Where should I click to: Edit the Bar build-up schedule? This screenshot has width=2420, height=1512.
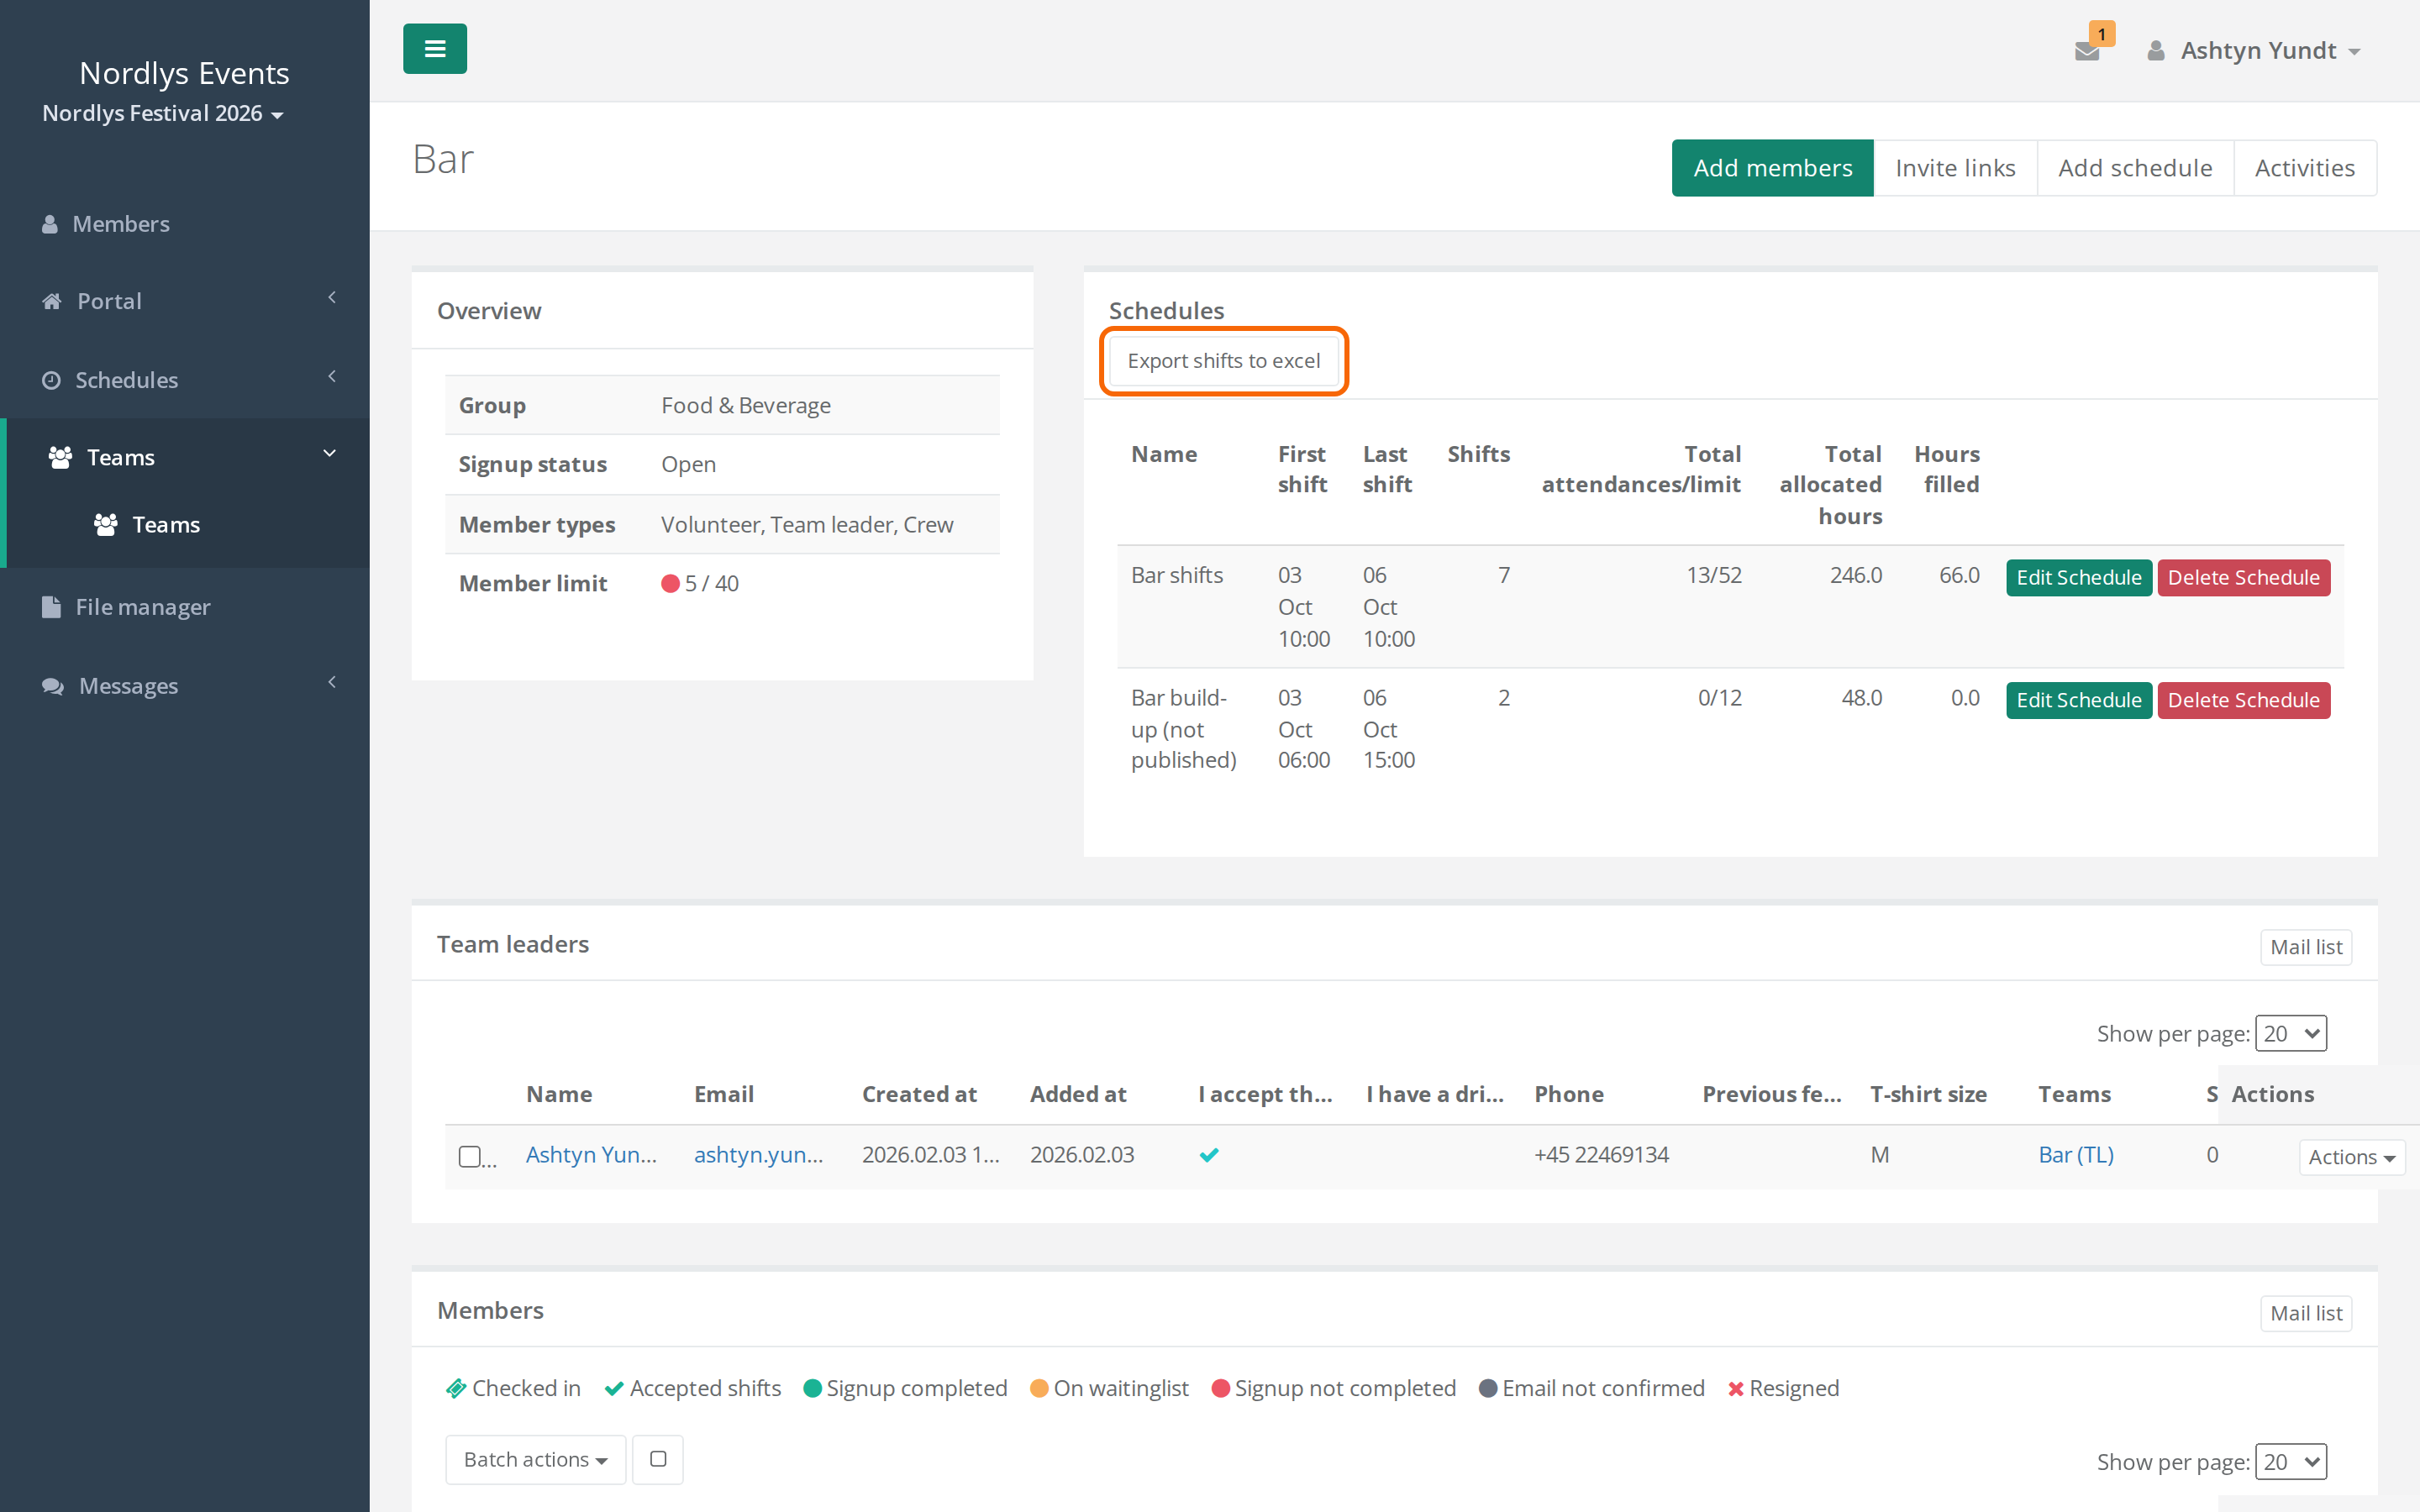(2078, 700)
